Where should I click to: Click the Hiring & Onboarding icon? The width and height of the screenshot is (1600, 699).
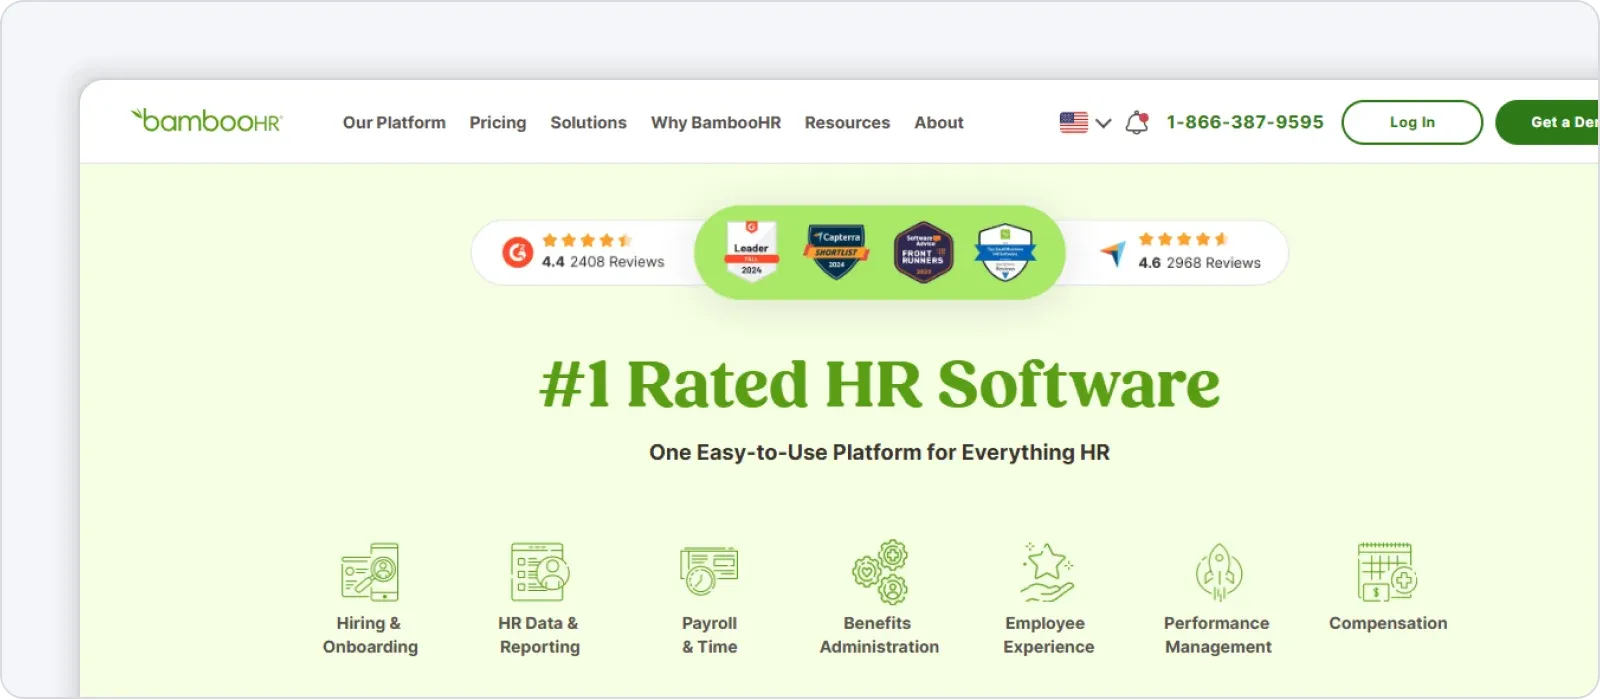coord(370,572)
